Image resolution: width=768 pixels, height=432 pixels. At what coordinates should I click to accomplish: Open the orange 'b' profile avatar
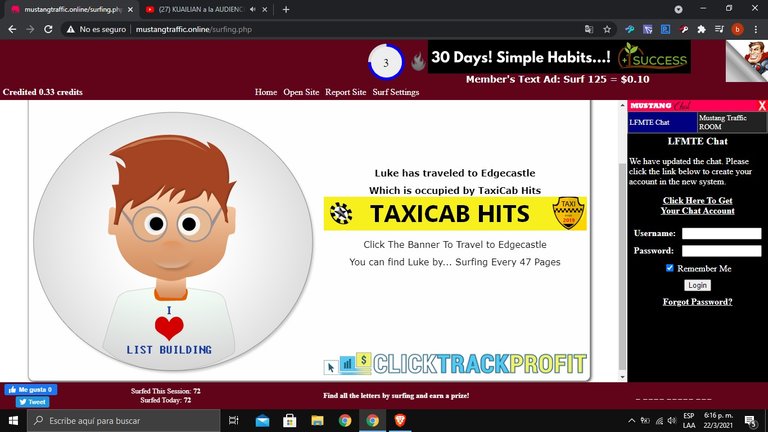tap(737, 29)
